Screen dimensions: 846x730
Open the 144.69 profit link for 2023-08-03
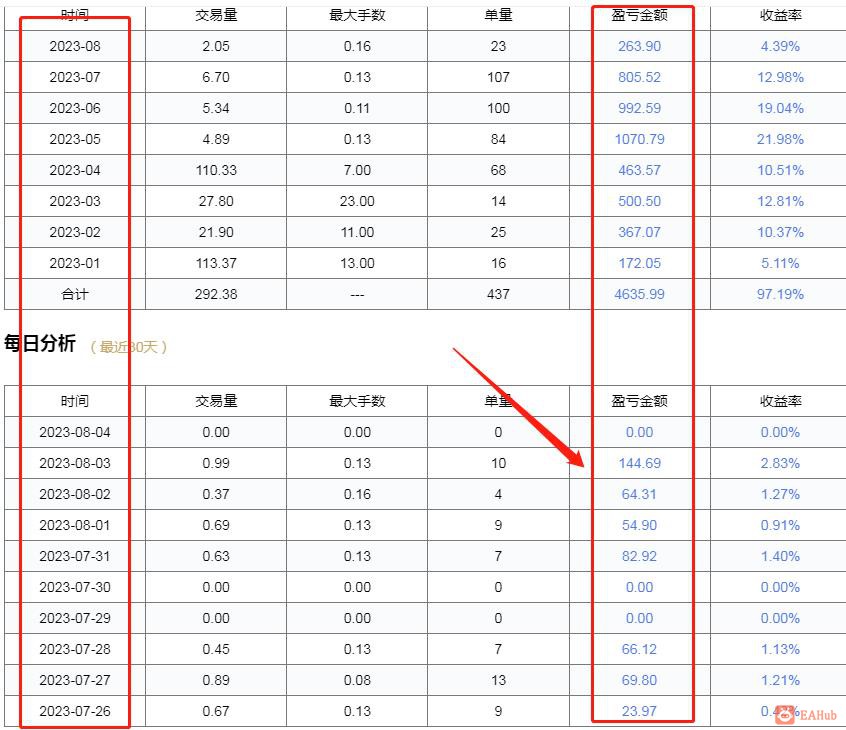click(638, 463)
